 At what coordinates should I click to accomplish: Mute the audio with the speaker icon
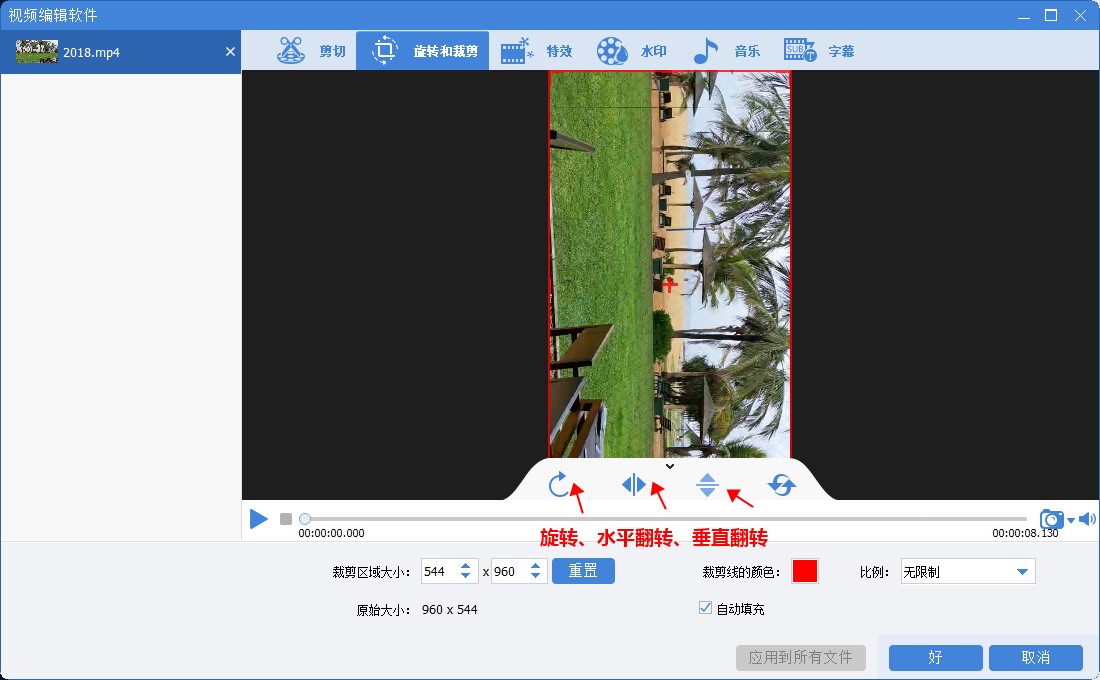pos(1087,519)
